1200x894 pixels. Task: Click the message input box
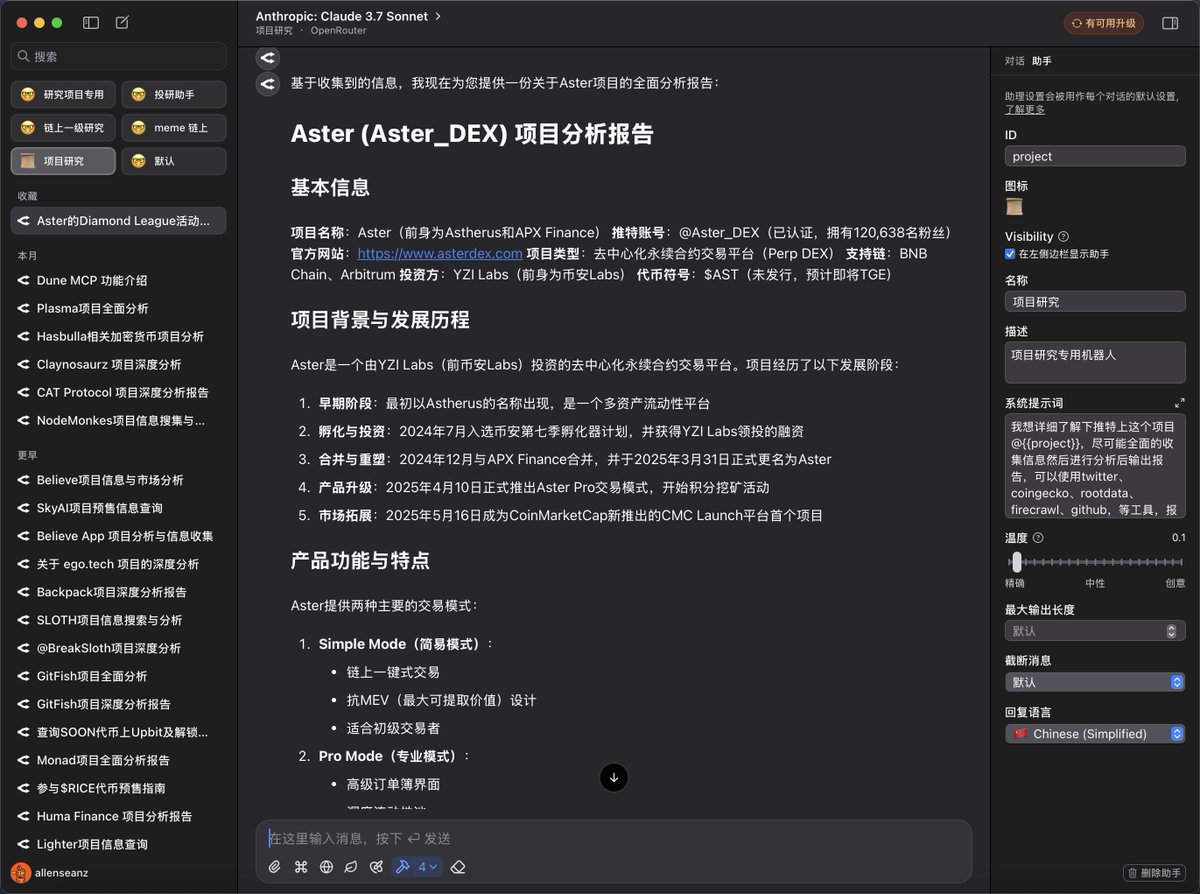point(614,838)
